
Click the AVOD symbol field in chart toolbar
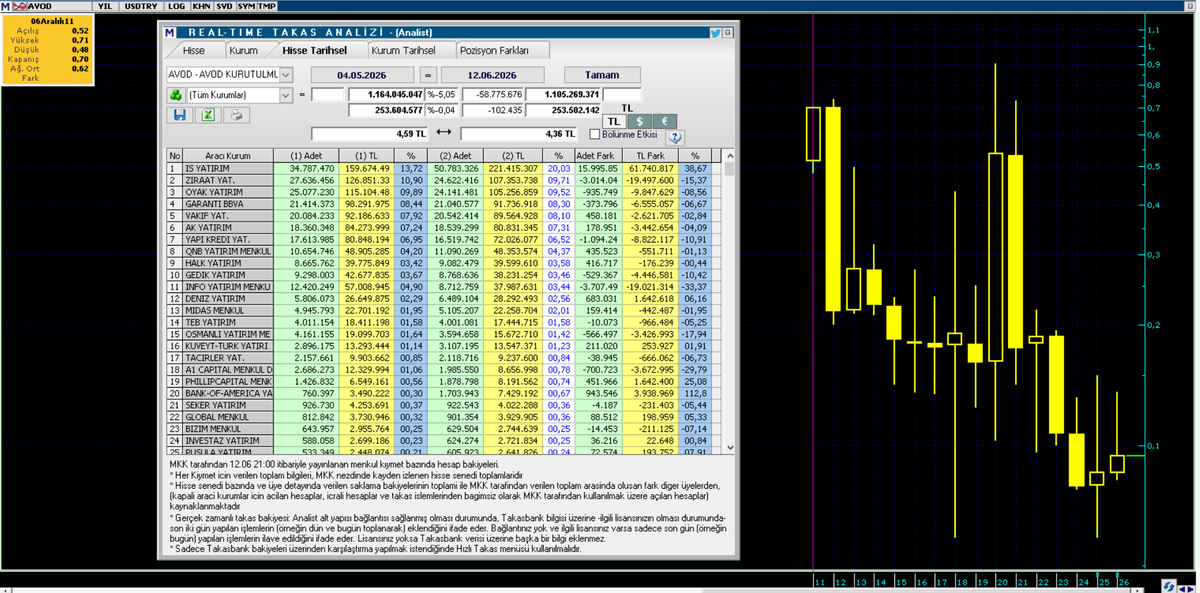pyautogui.click(x=58, y=6)
